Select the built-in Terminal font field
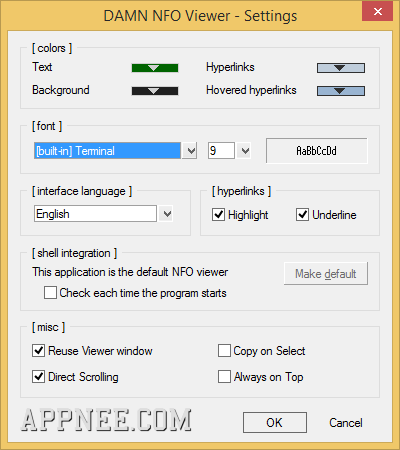 (x=107, y=151)
